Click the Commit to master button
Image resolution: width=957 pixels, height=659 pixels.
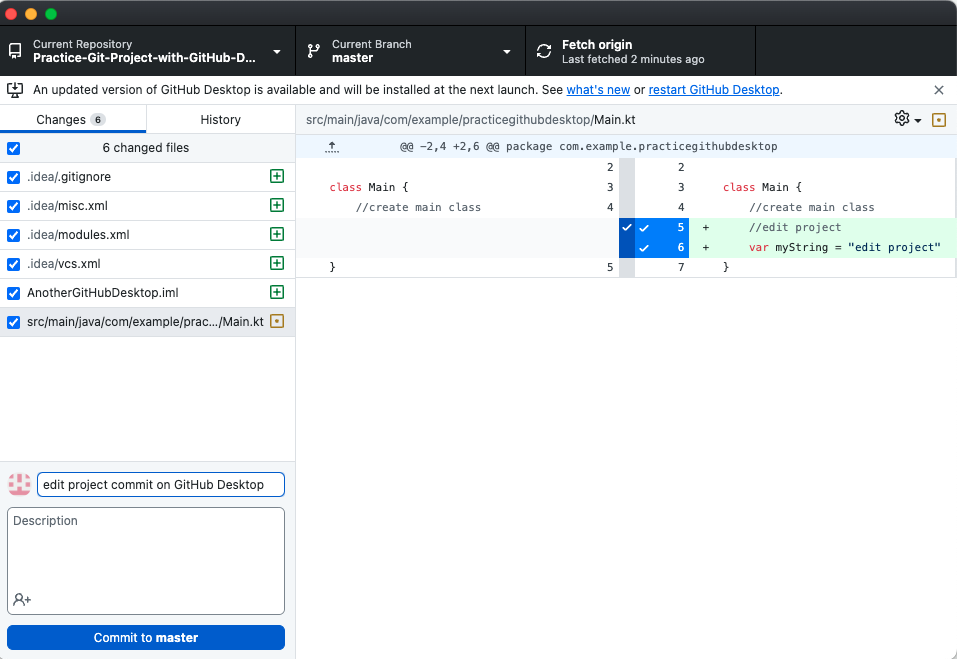146,638
